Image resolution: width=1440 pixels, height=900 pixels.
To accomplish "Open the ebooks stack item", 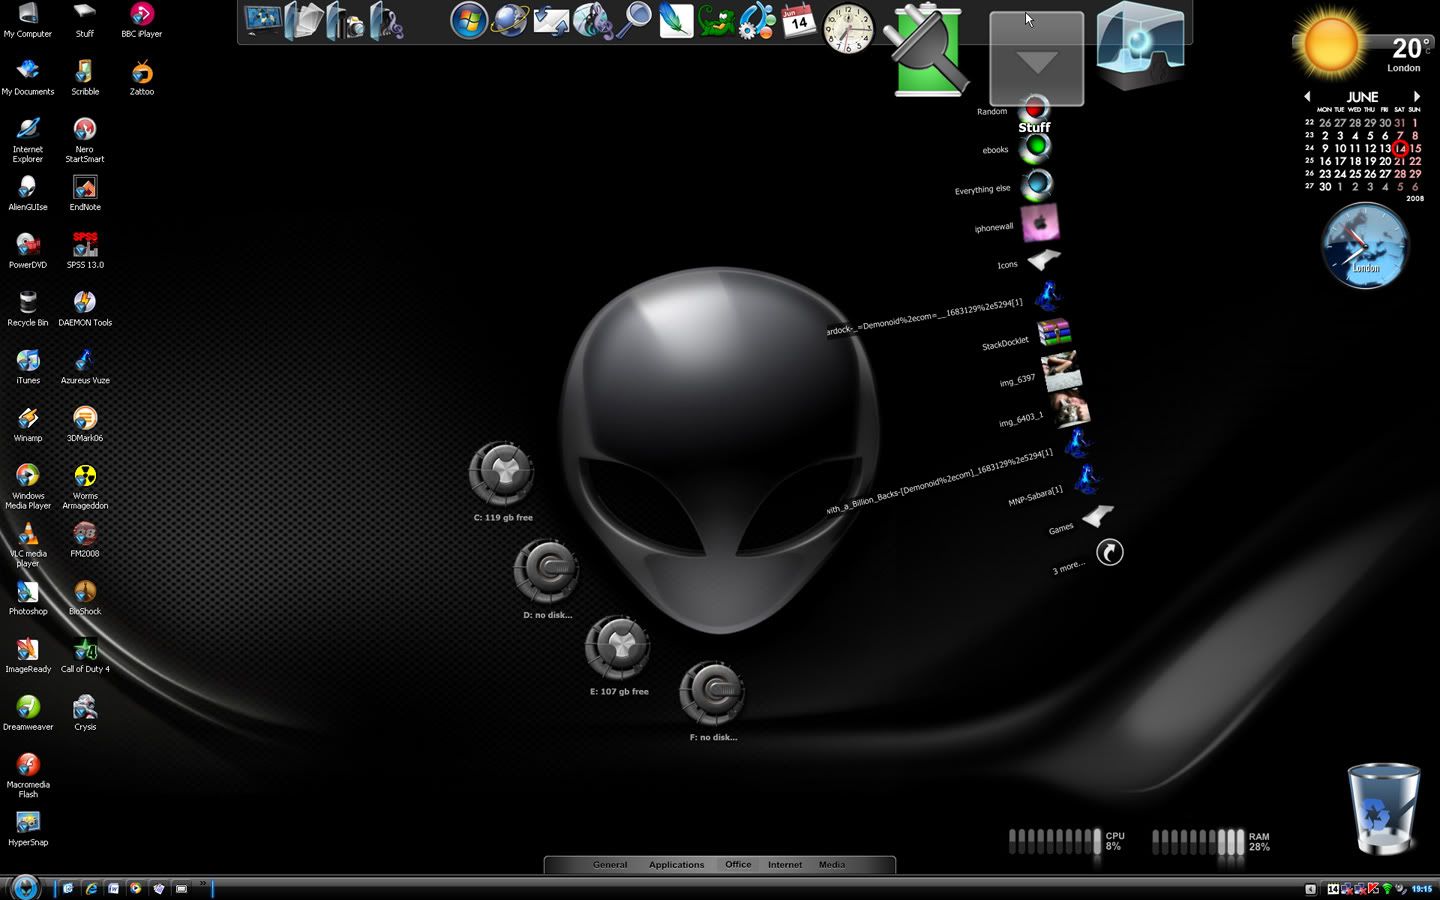I will click(x=1037, y=147).
